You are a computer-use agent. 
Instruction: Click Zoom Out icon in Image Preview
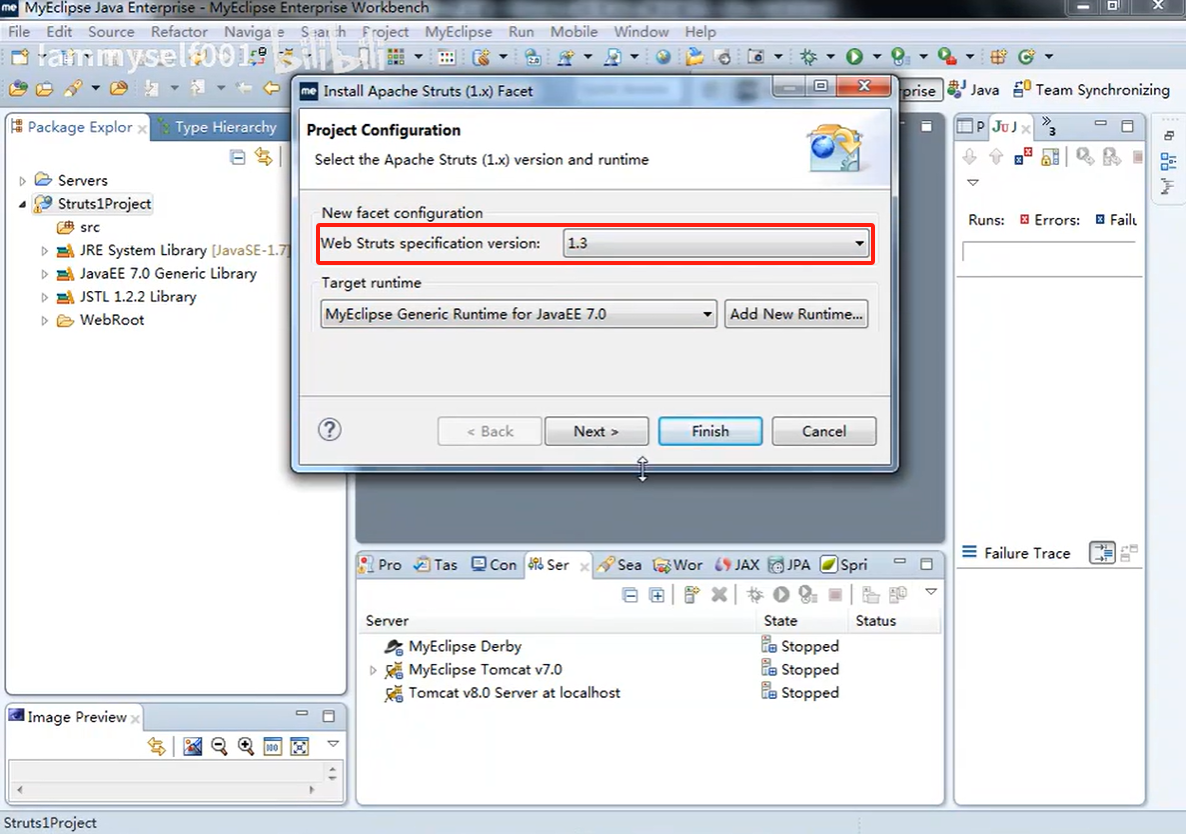[219, 746]
